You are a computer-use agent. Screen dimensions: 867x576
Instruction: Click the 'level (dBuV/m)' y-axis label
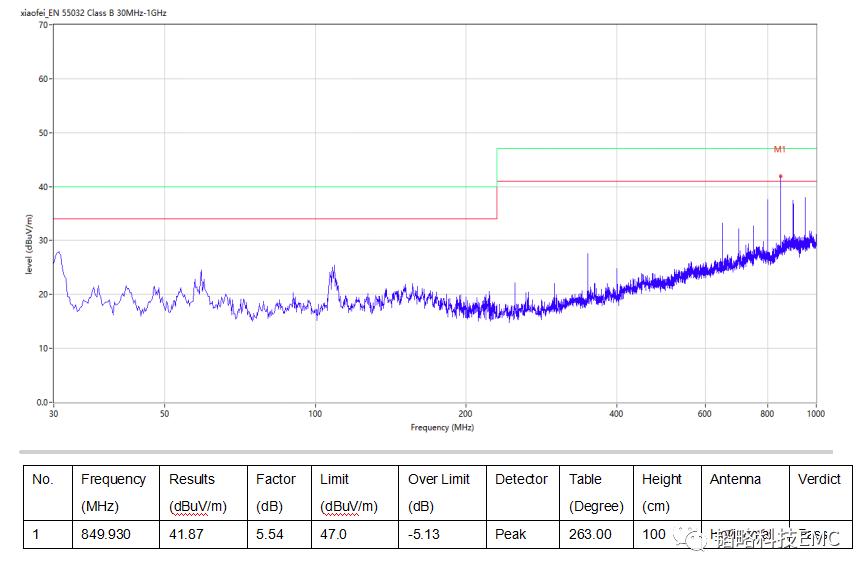[29, 244]
